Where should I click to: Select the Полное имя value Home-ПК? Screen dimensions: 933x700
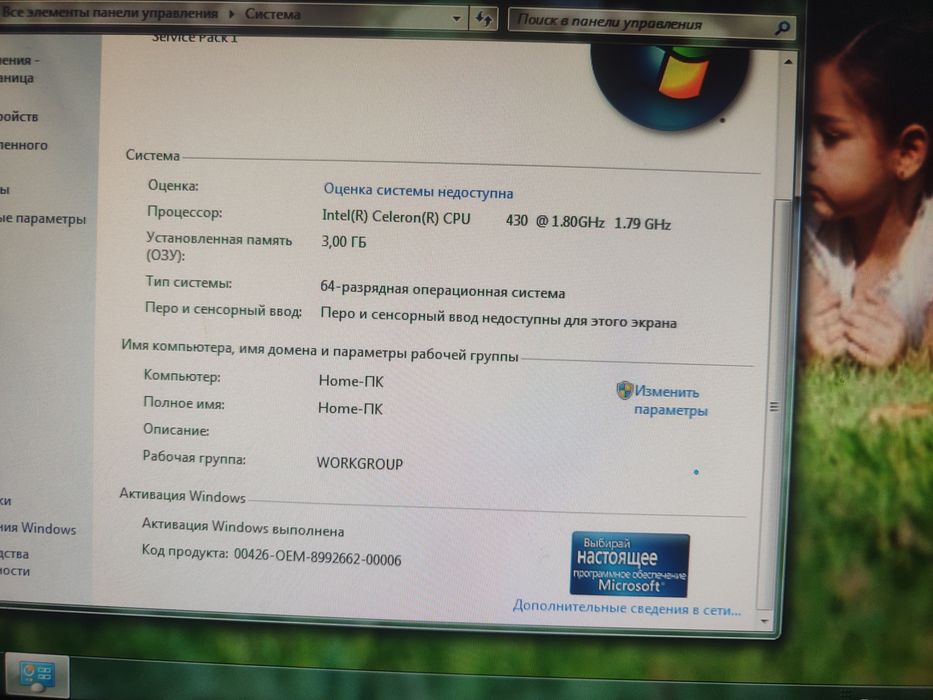350,408
